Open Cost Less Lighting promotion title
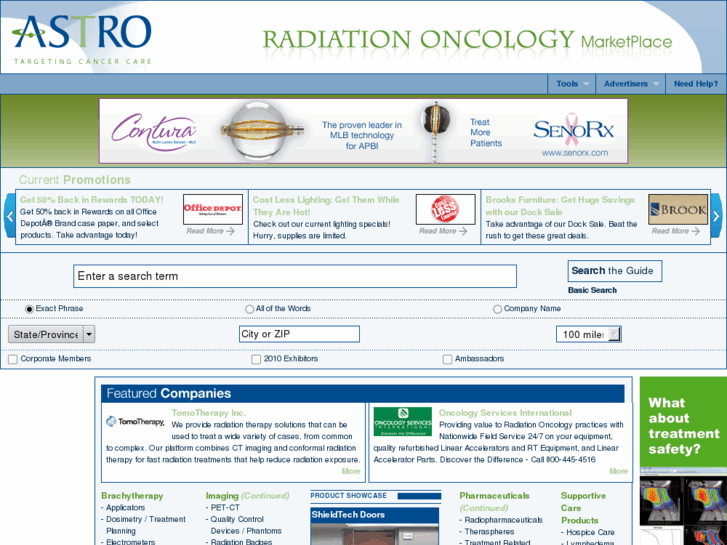 coord(326,206)
